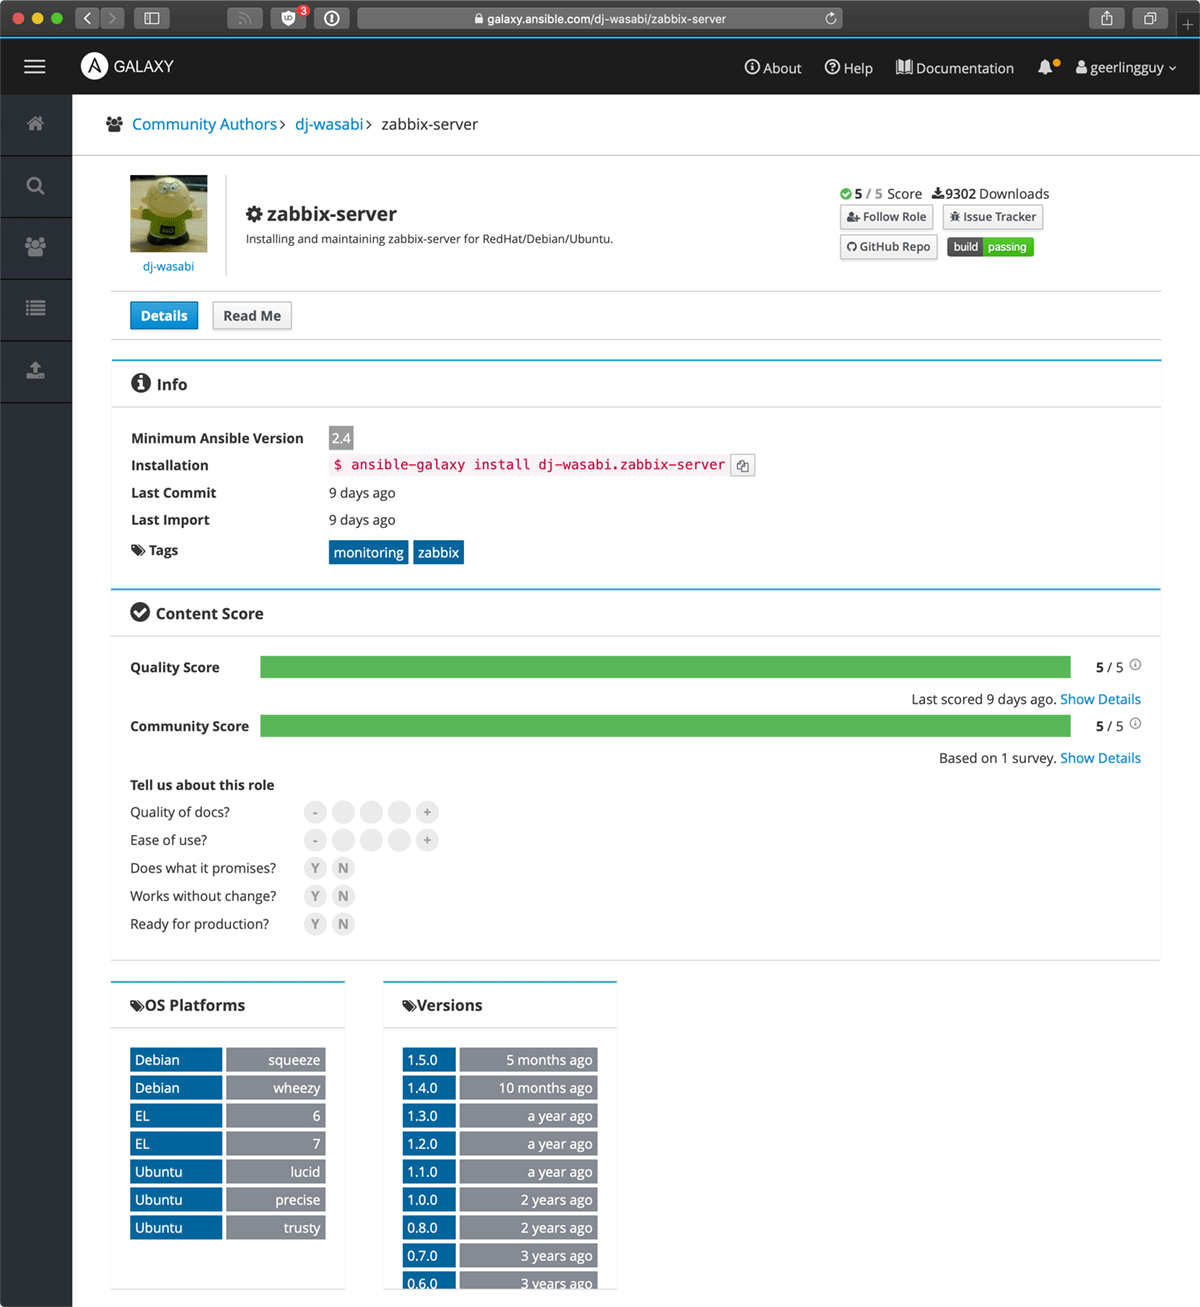Viewport: 1200px width, 1307px height.
Task: Answer Y for Ready for production
Action: click(x=315, y=924)
